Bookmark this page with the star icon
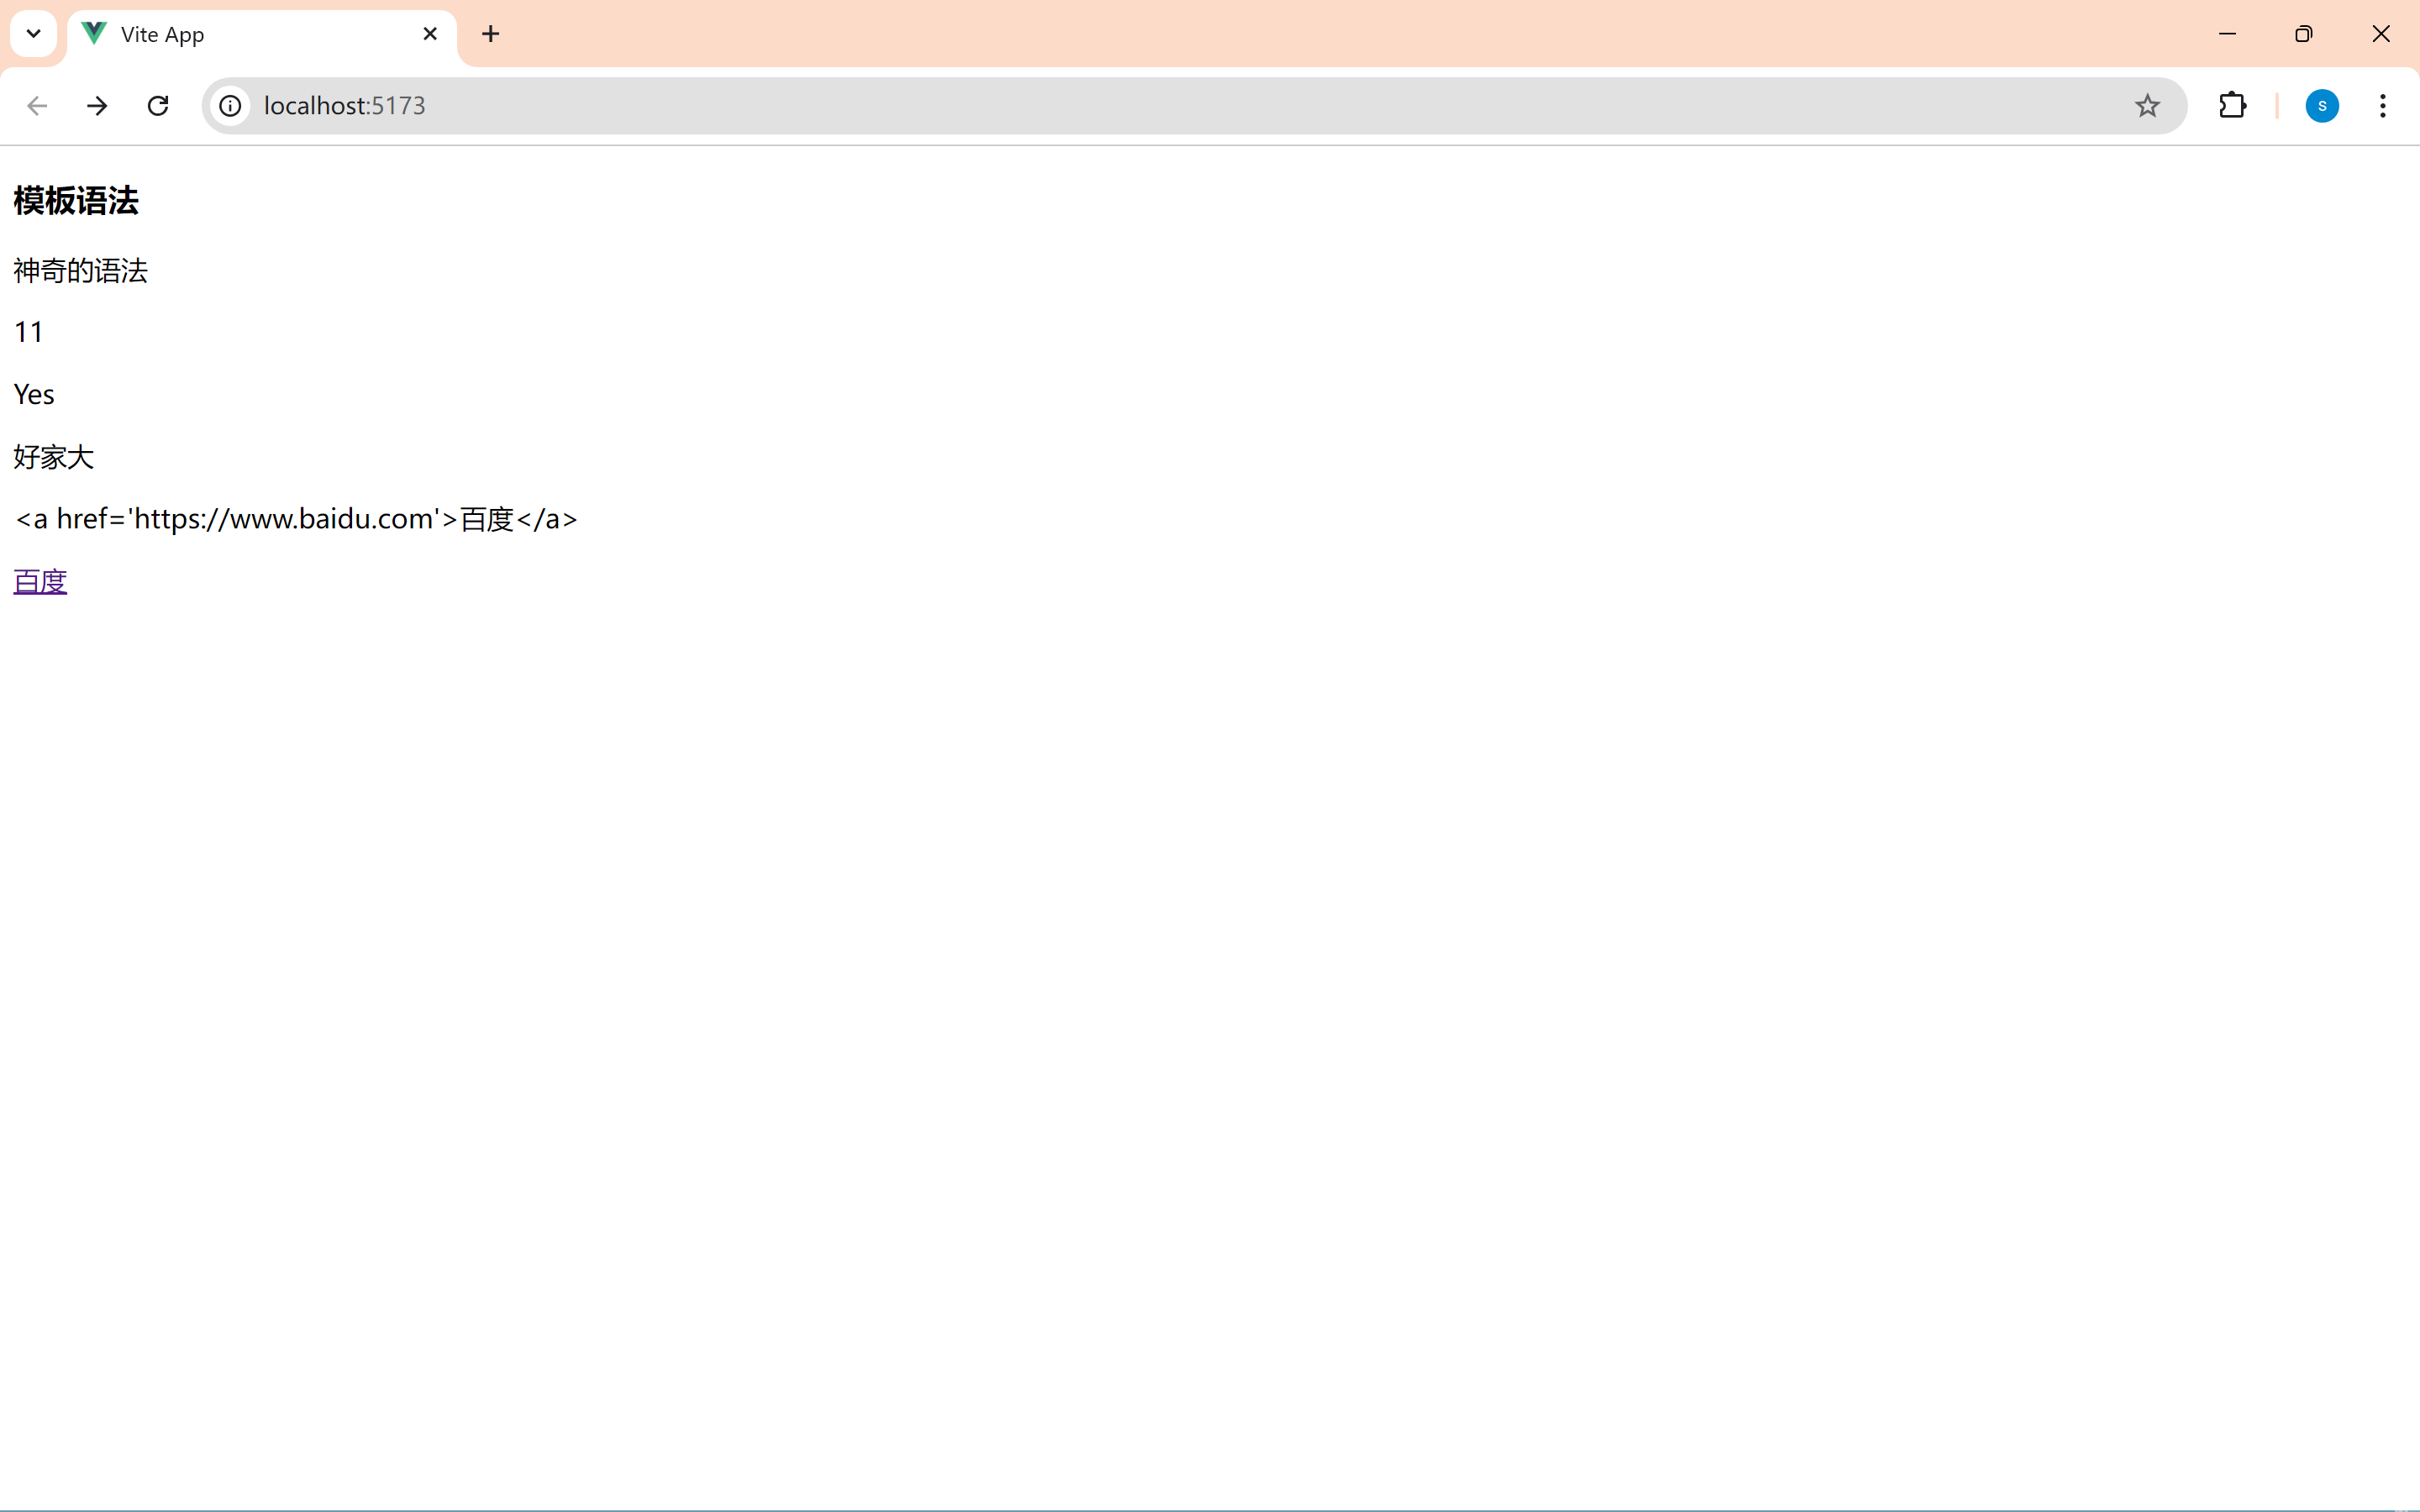This screenshot has width=2420, height=1512. coord(2147,106)
